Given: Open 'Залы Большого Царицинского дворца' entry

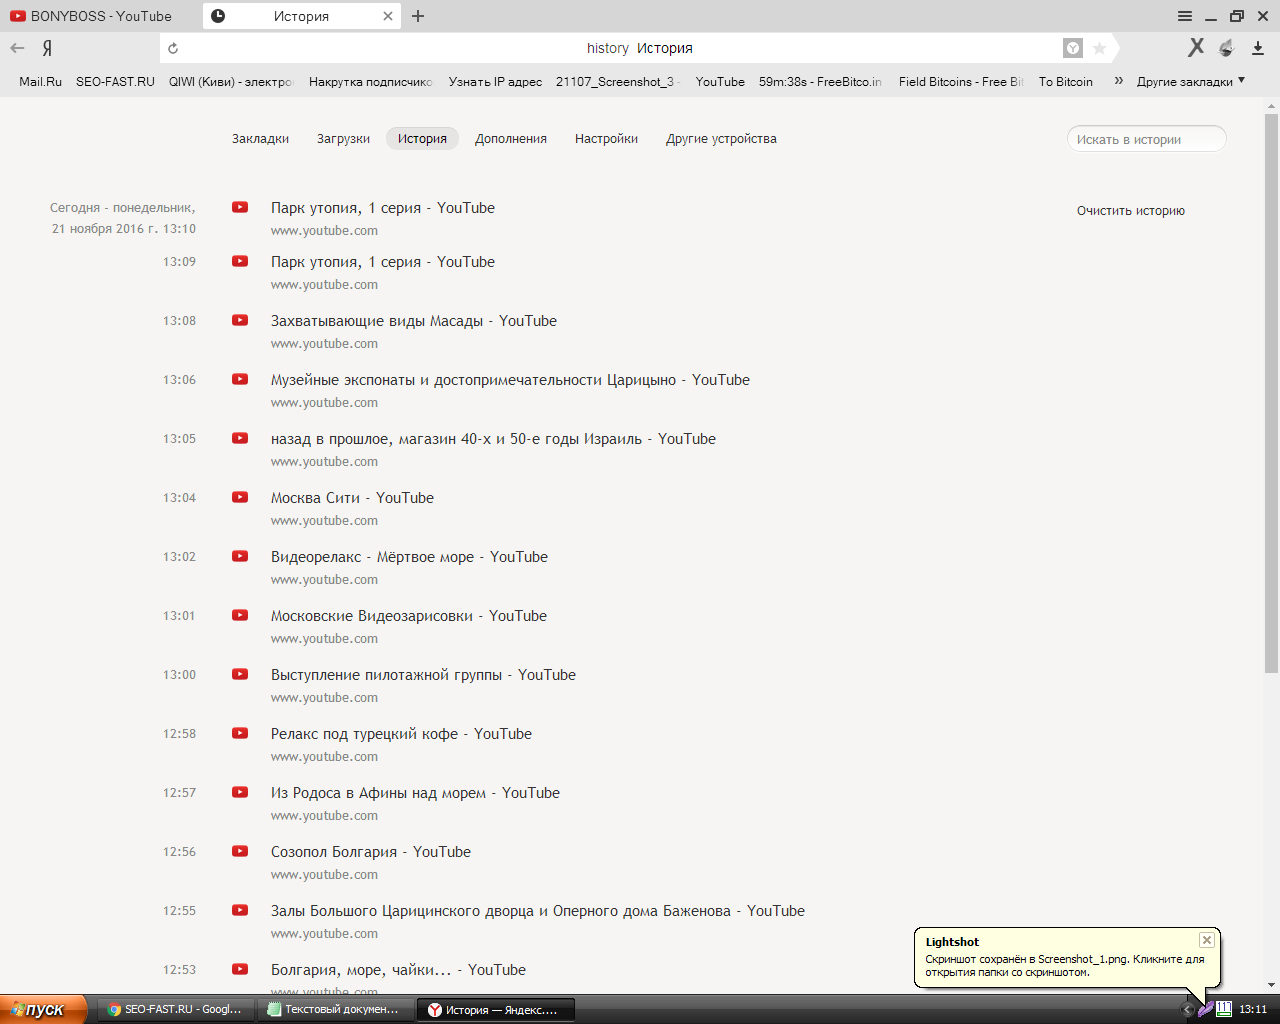Looking at the screenshot, I should pyautogui.click(x=538, y=911).
